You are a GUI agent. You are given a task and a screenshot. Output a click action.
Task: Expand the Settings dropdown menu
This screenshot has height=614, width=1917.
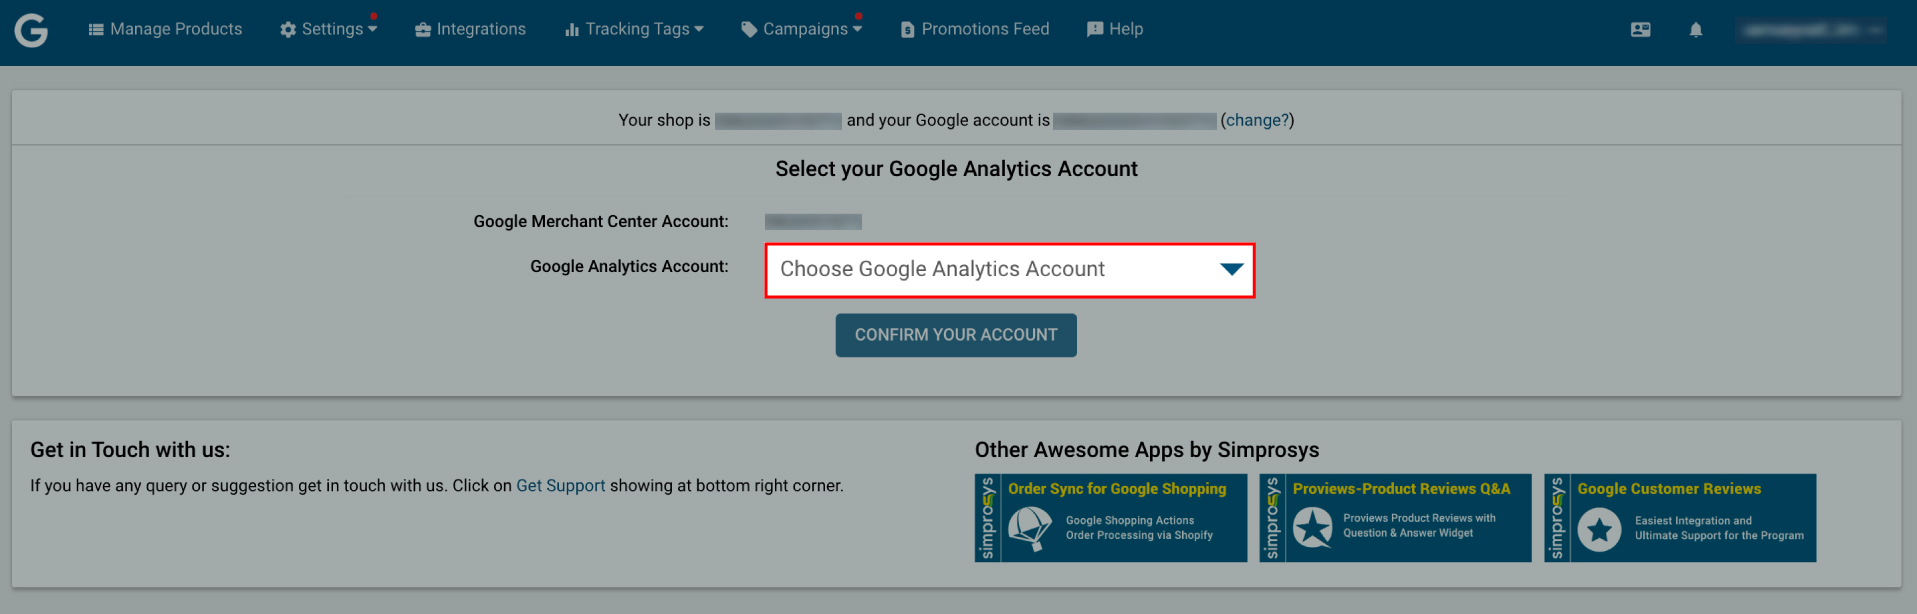click(328, 29)
